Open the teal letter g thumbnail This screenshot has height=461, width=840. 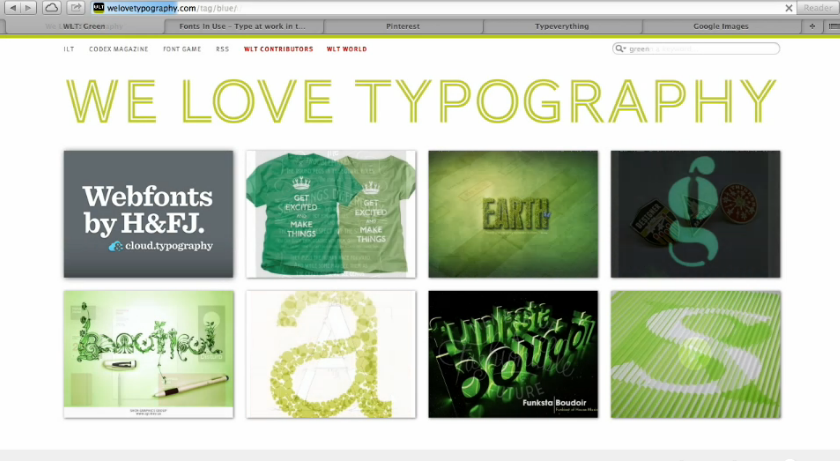[695, 214]
